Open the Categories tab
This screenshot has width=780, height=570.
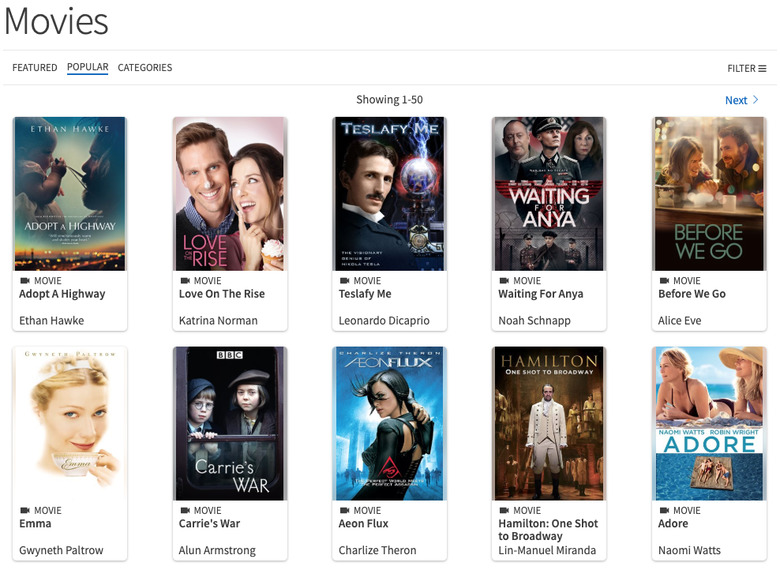click(x=145, y=68)
